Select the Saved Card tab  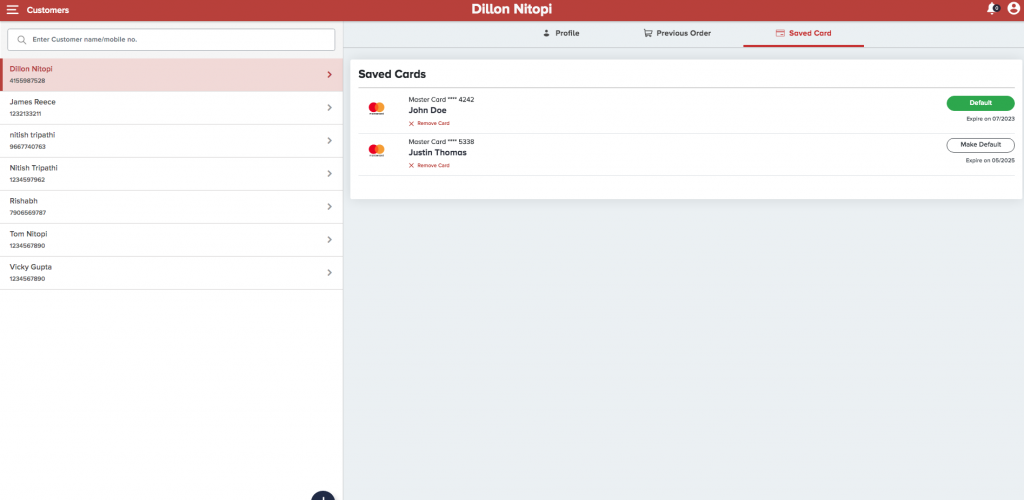(x=803, y=33)
